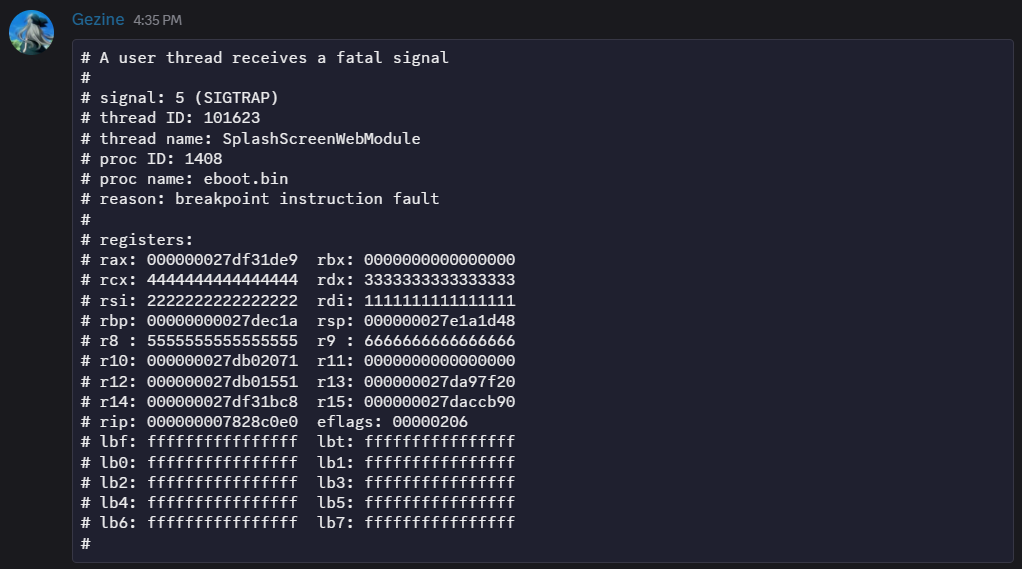Click Gezine's profile avatar
Image resolution: width=1022 pixels, height=569 pixels.
point(31,32)
